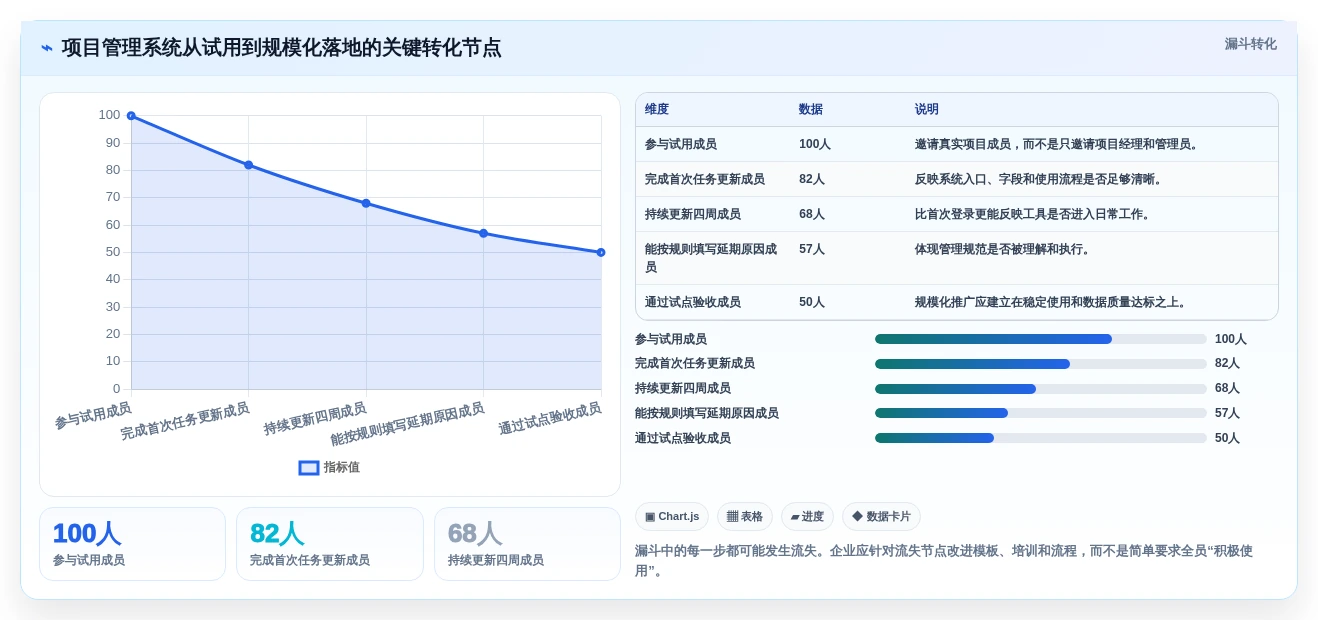The image size is (1318, 620).
Task: Click the 能按规则填写延期原因成员 progress bar
Action: point(1041,413)
